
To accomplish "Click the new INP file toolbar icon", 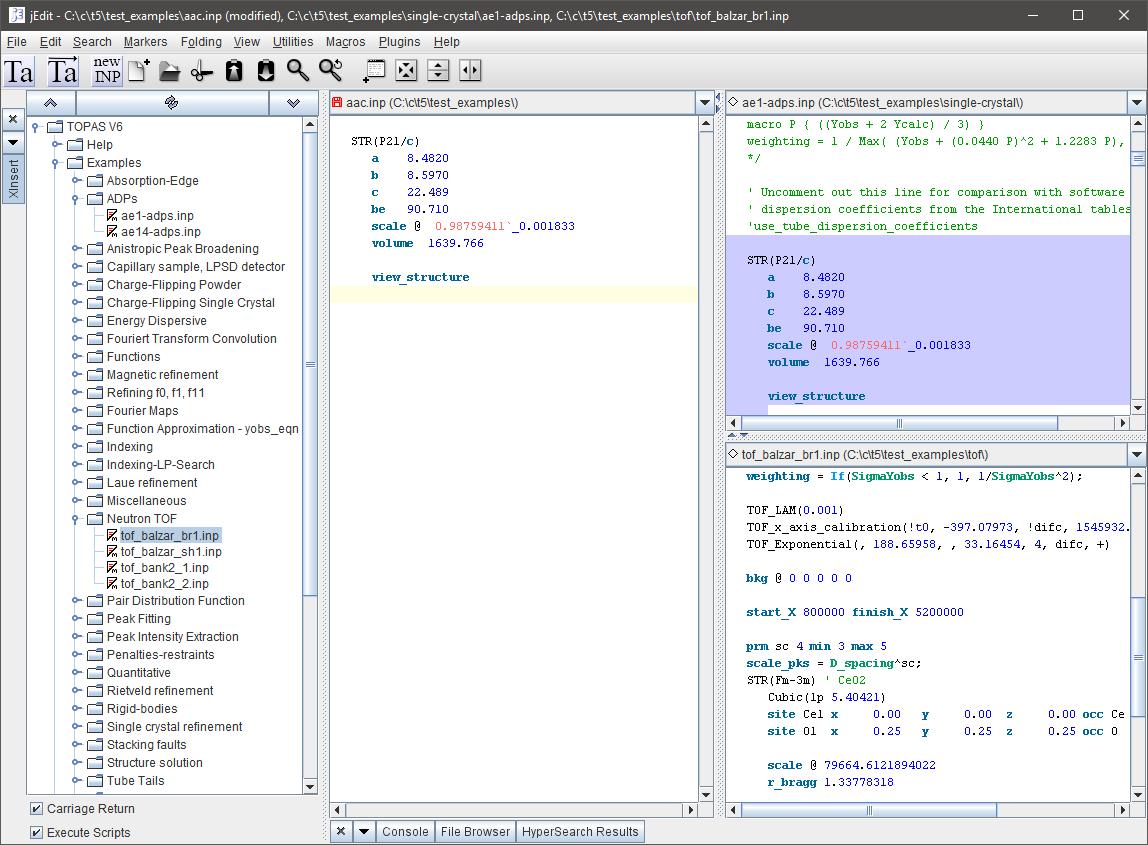I will point(106,71).
